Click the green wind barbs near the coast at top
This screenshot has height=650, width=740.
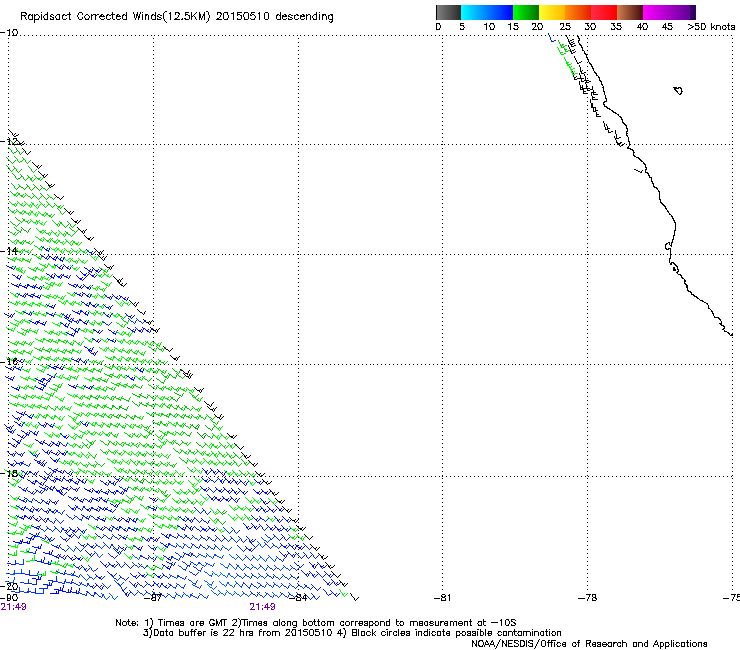pyautogui.click(x=566, y=58)
